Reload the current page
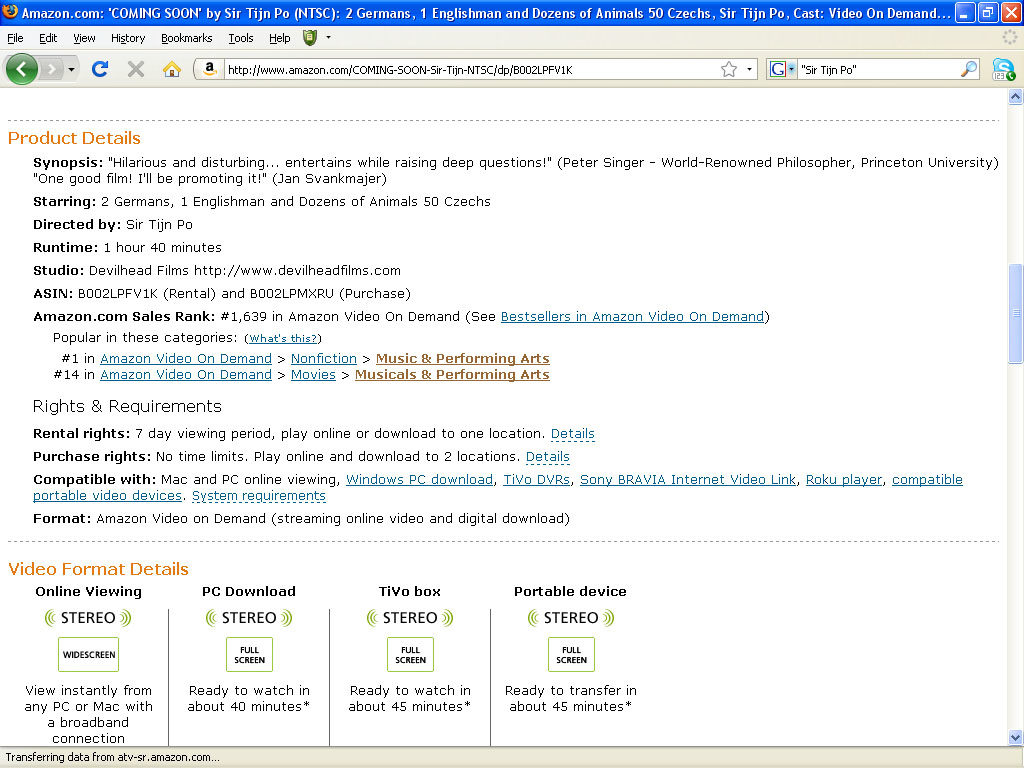1024x768 pixels. tap(100, 69)
